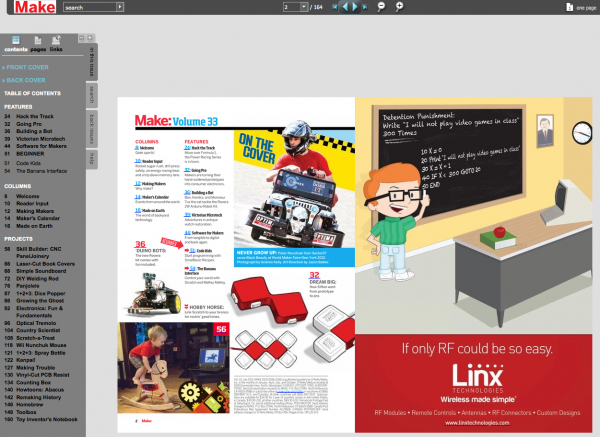Go to the next page
The height and width of the screenshot is (437, 600).
point(355,7)
